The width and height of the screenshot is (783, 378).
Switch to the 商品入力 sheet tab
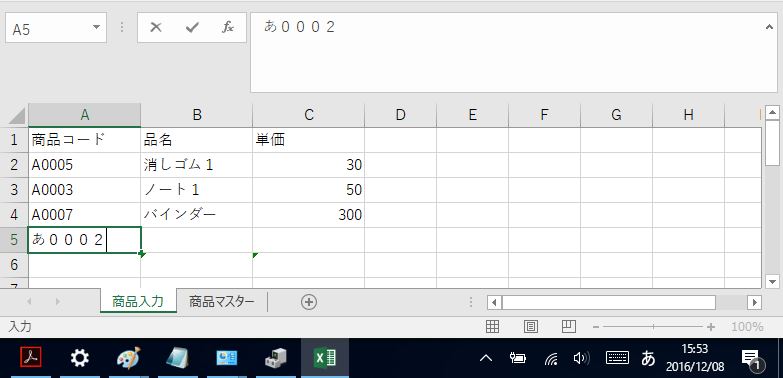(x=138, y=302)
